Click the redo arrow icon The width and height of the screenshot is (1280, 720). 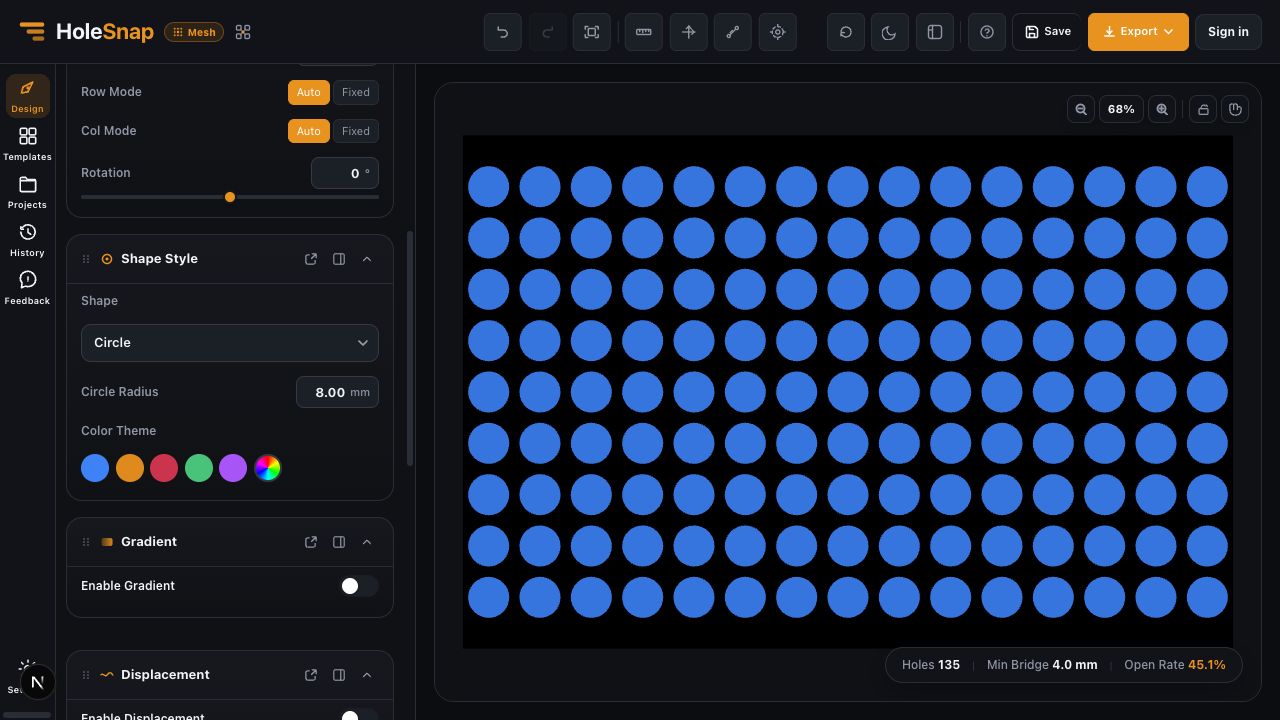(547, 32)
